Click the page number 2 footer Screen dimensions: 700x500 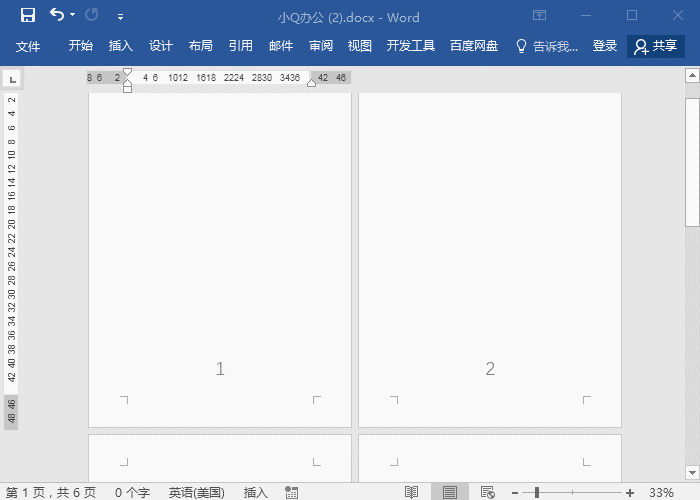pyautogui.click(x=490, y=369)
